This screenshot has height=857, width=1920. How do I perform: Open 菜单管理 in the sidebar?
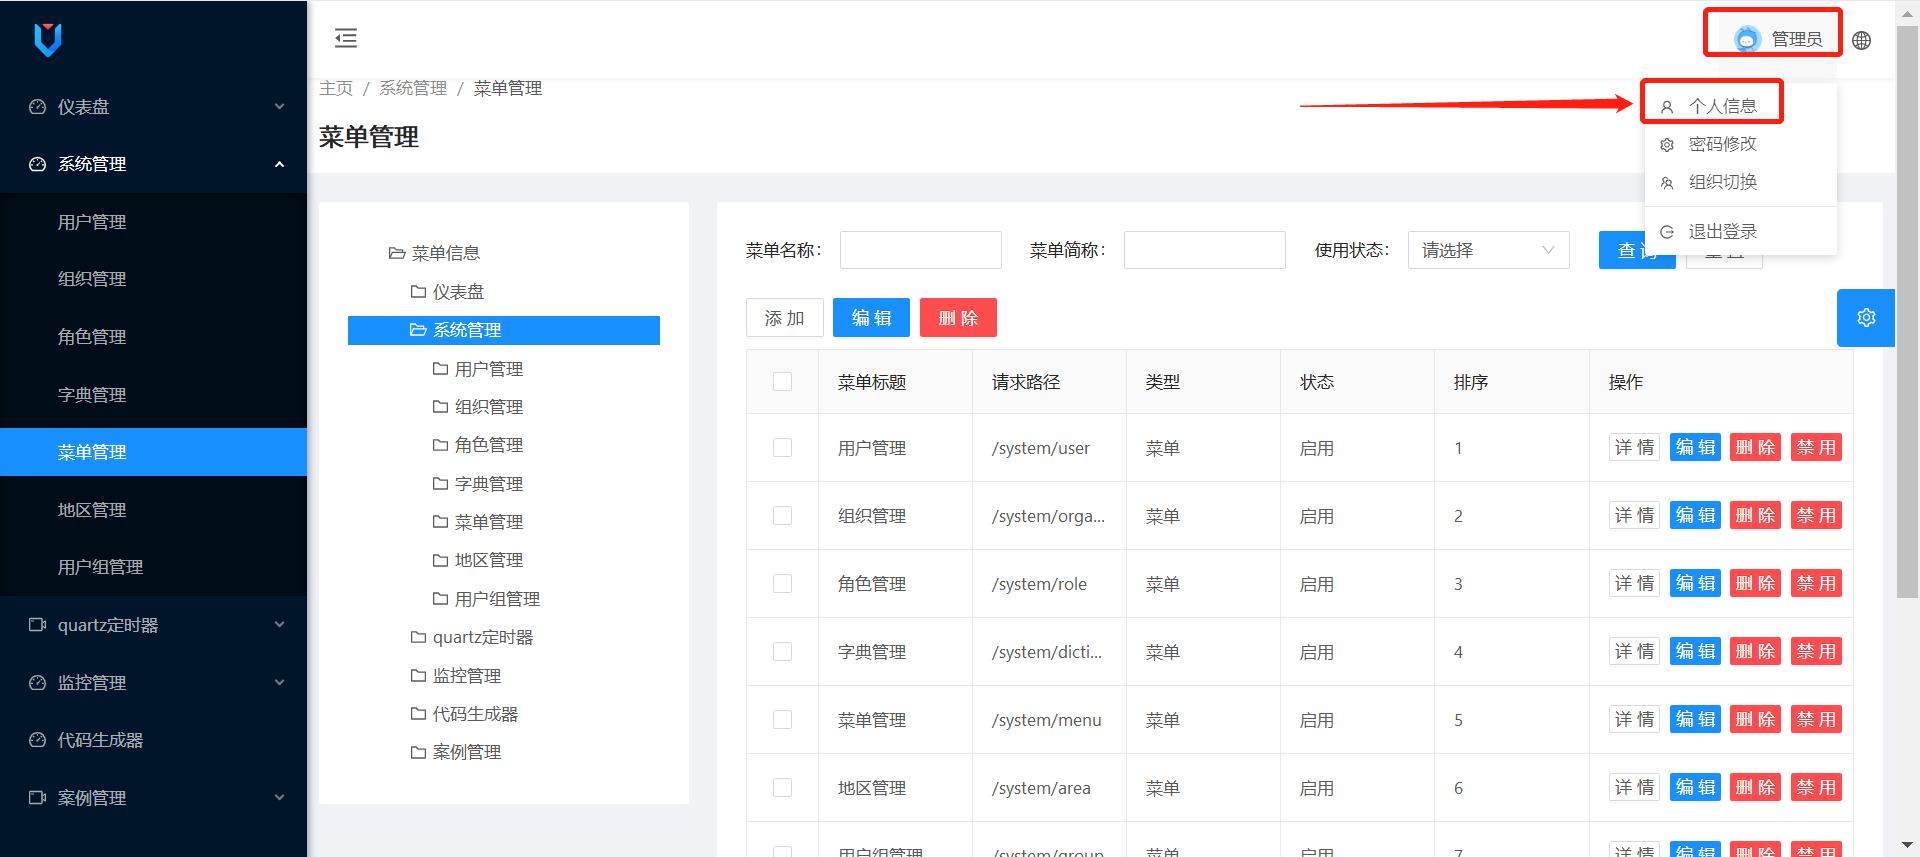coord(153,452)
